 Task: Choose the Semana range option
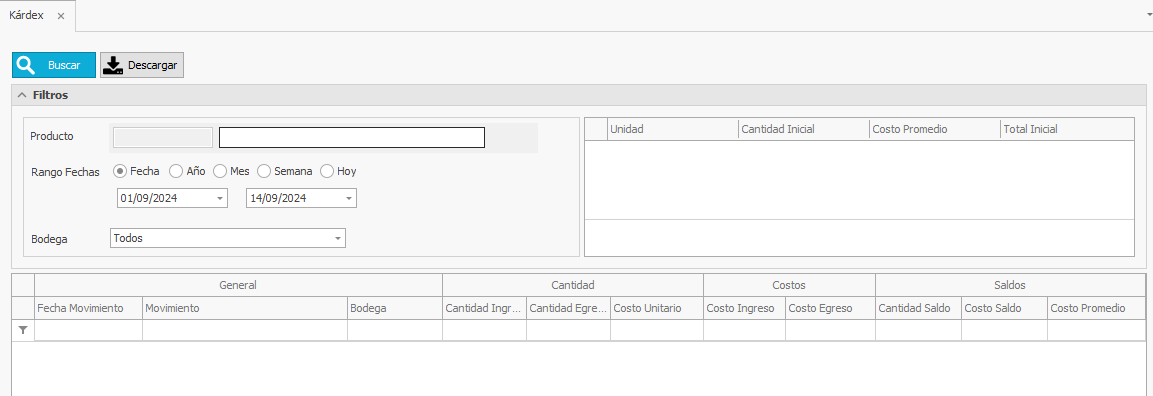click(x=264, y=171)
